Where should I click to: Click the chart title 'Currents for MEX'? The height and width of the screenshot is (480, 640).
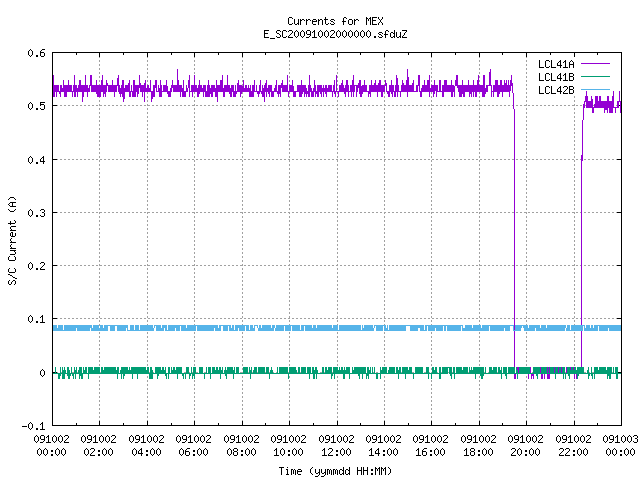(x=335, y=21)
